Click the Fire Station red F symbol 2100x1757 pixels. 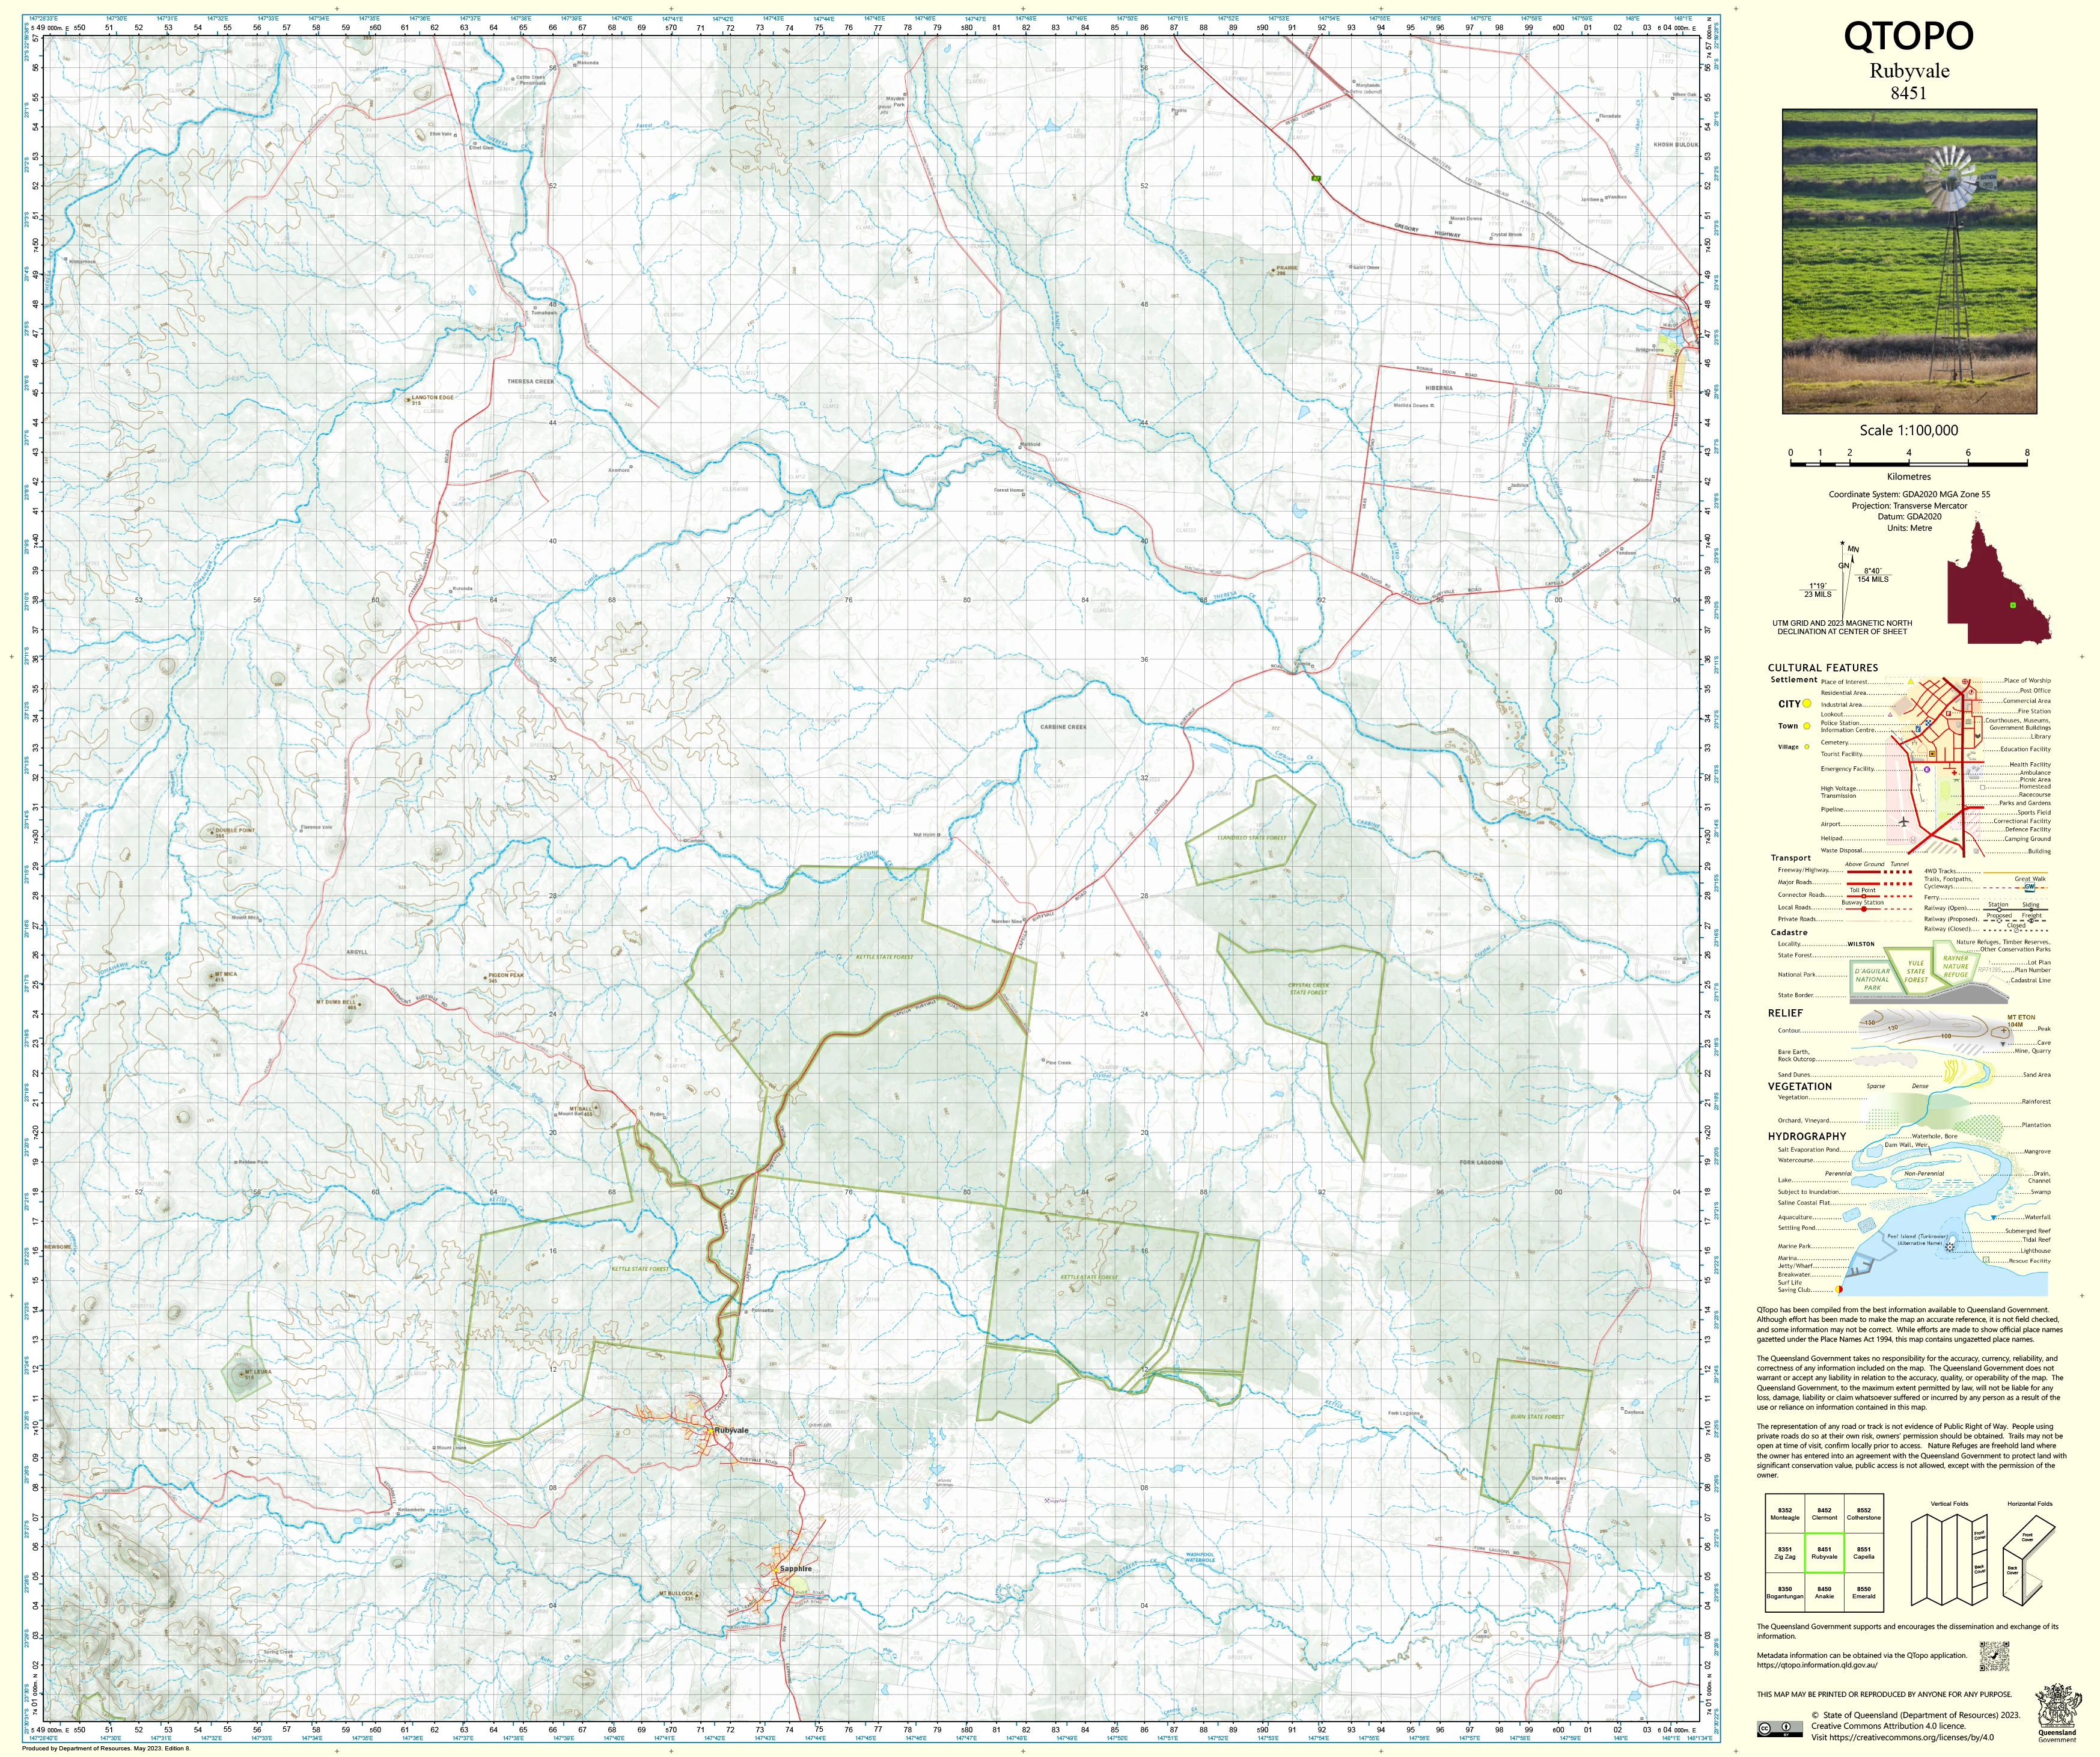[1949, 714]
